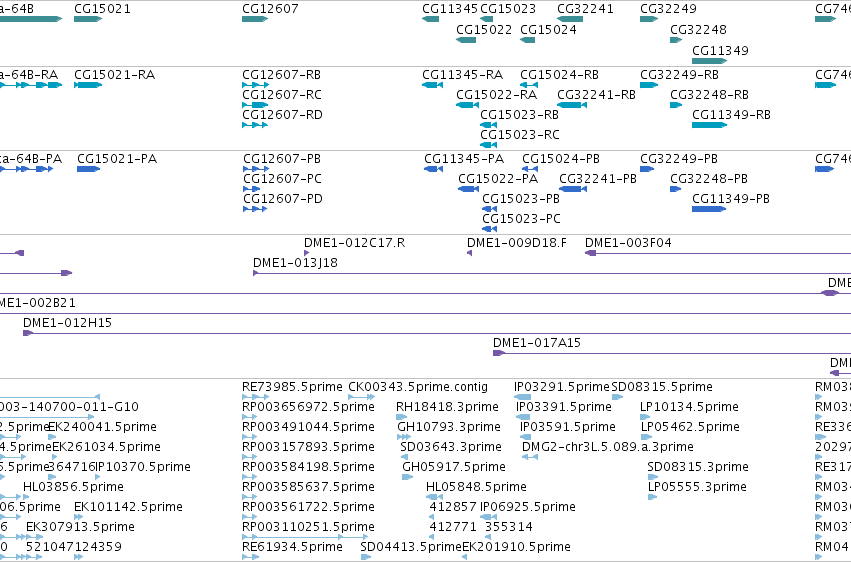Screen dimensions: 851x562
Task: Select the CG12607 gene glyph
Action: 255,19
